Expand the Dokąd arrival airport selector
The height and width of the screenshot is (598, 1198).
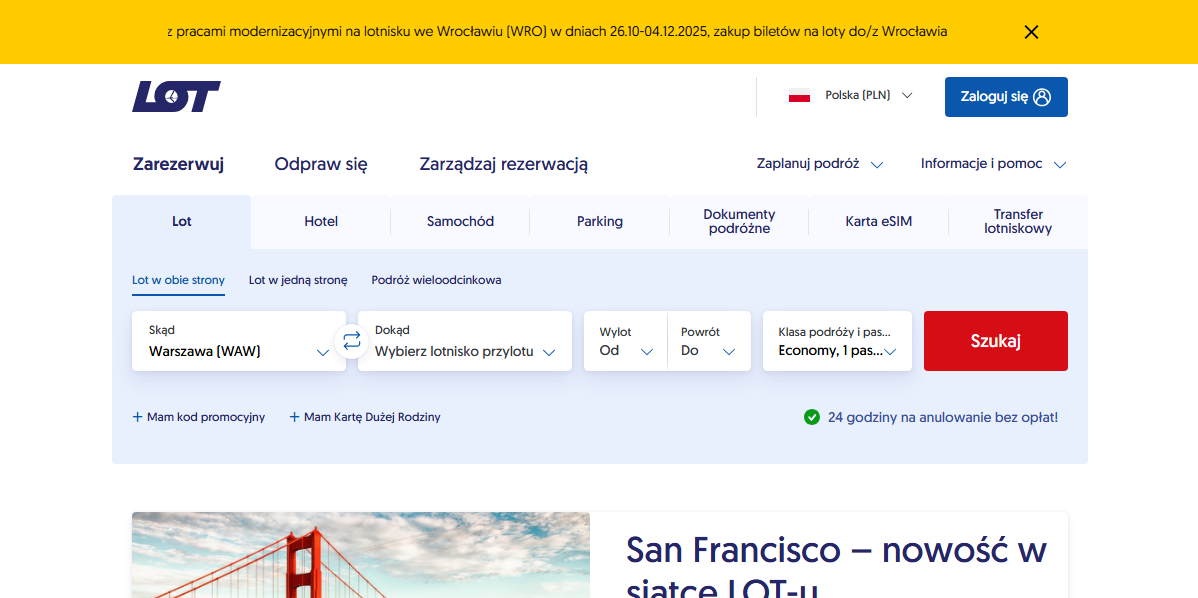pyautogui.click(x=464, y=341)
